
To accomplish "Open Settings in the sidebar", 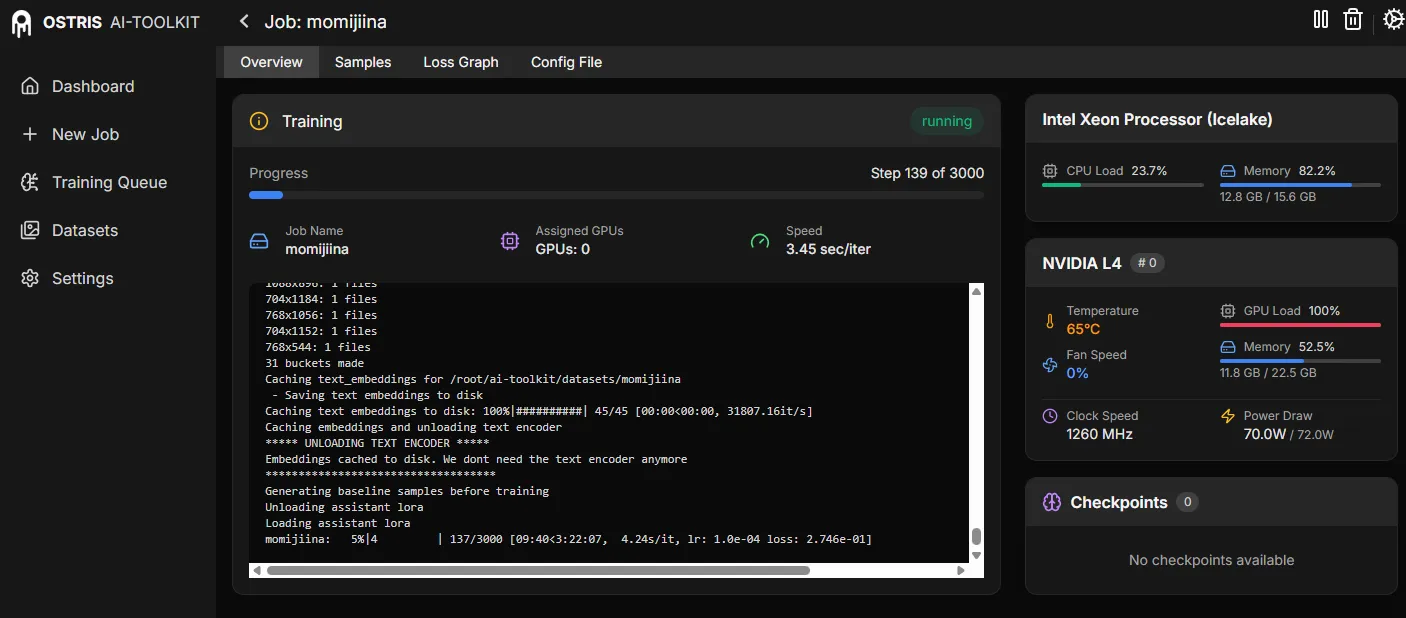I will [x=82, y=278].
